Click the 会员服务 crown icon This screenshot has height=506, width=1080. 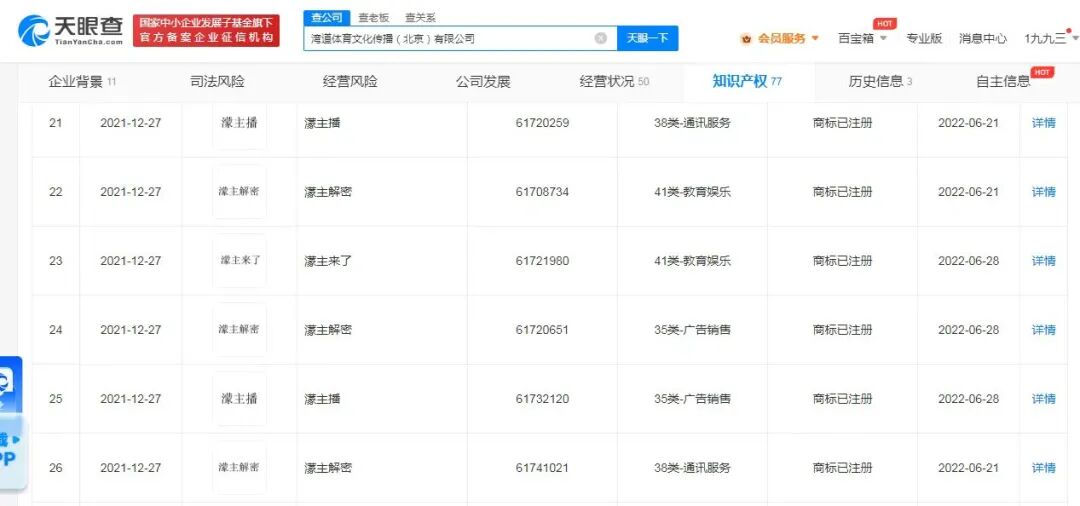point(747,39)
